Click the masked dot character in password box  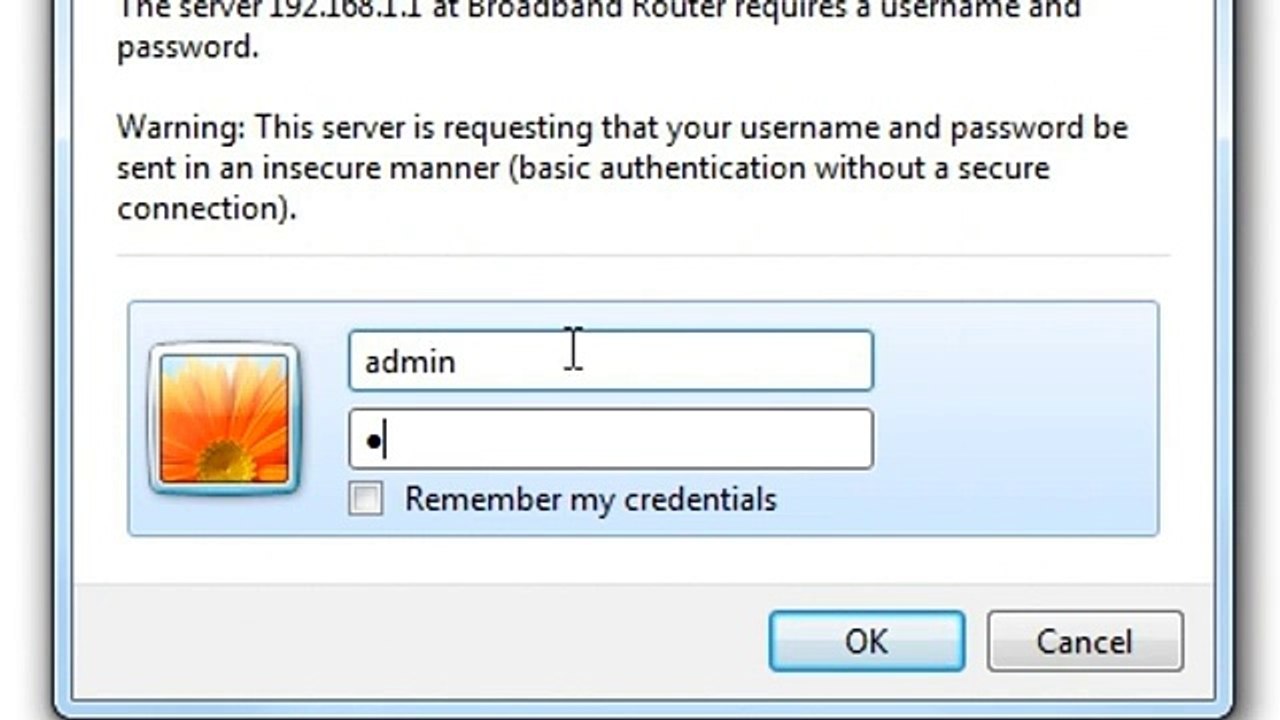[374, 440]
